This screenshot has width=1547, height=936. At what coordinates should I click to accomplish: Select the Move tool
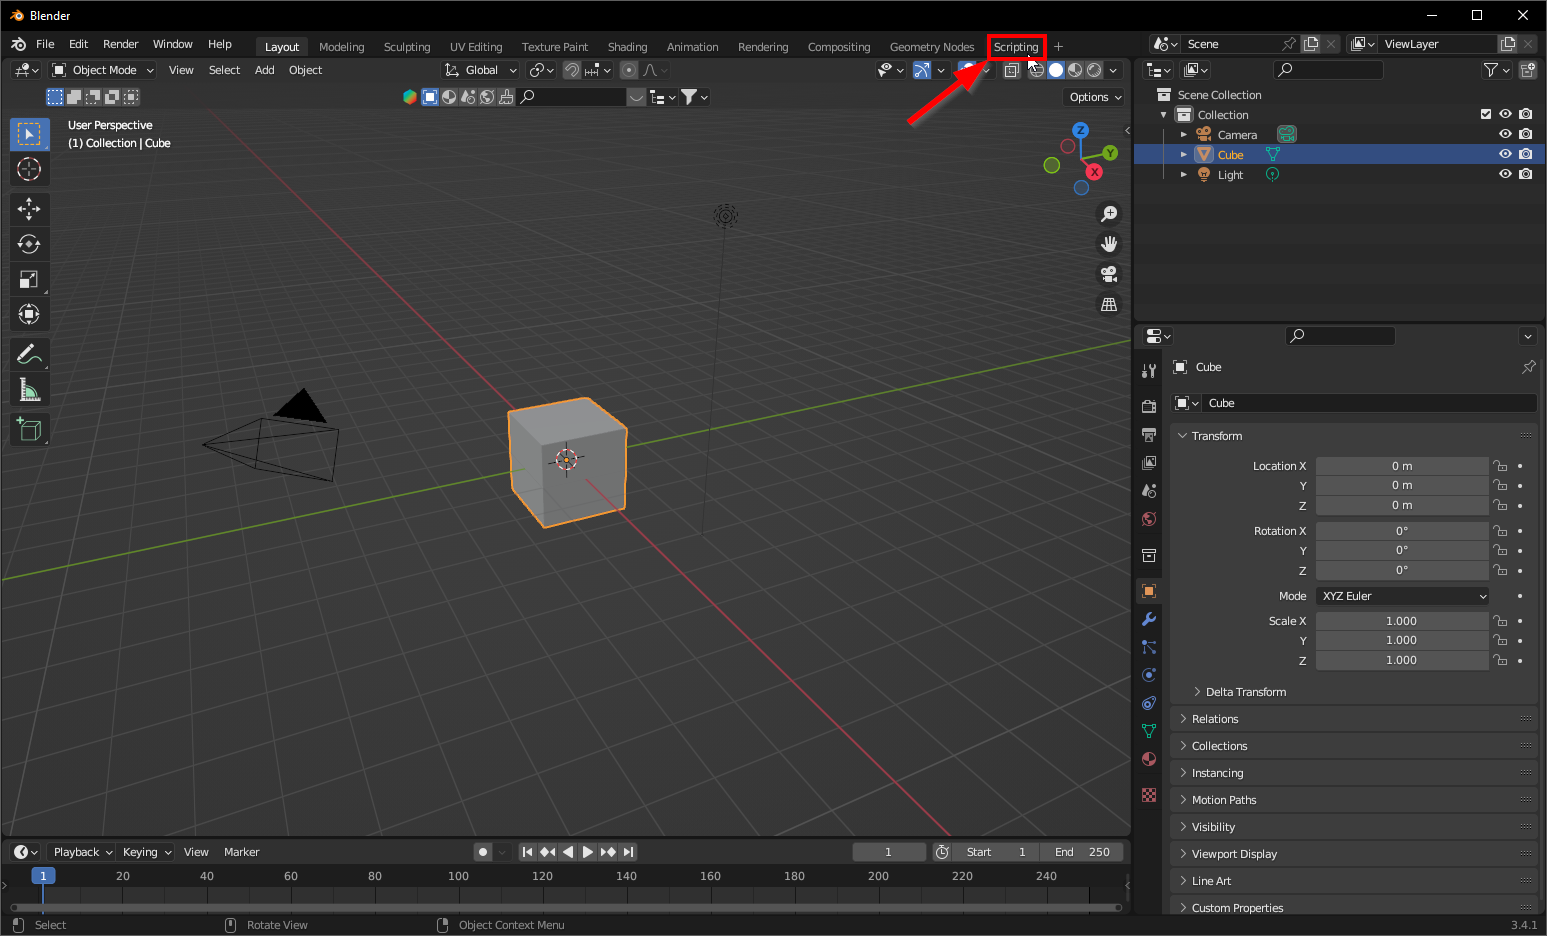click(29, 208)
